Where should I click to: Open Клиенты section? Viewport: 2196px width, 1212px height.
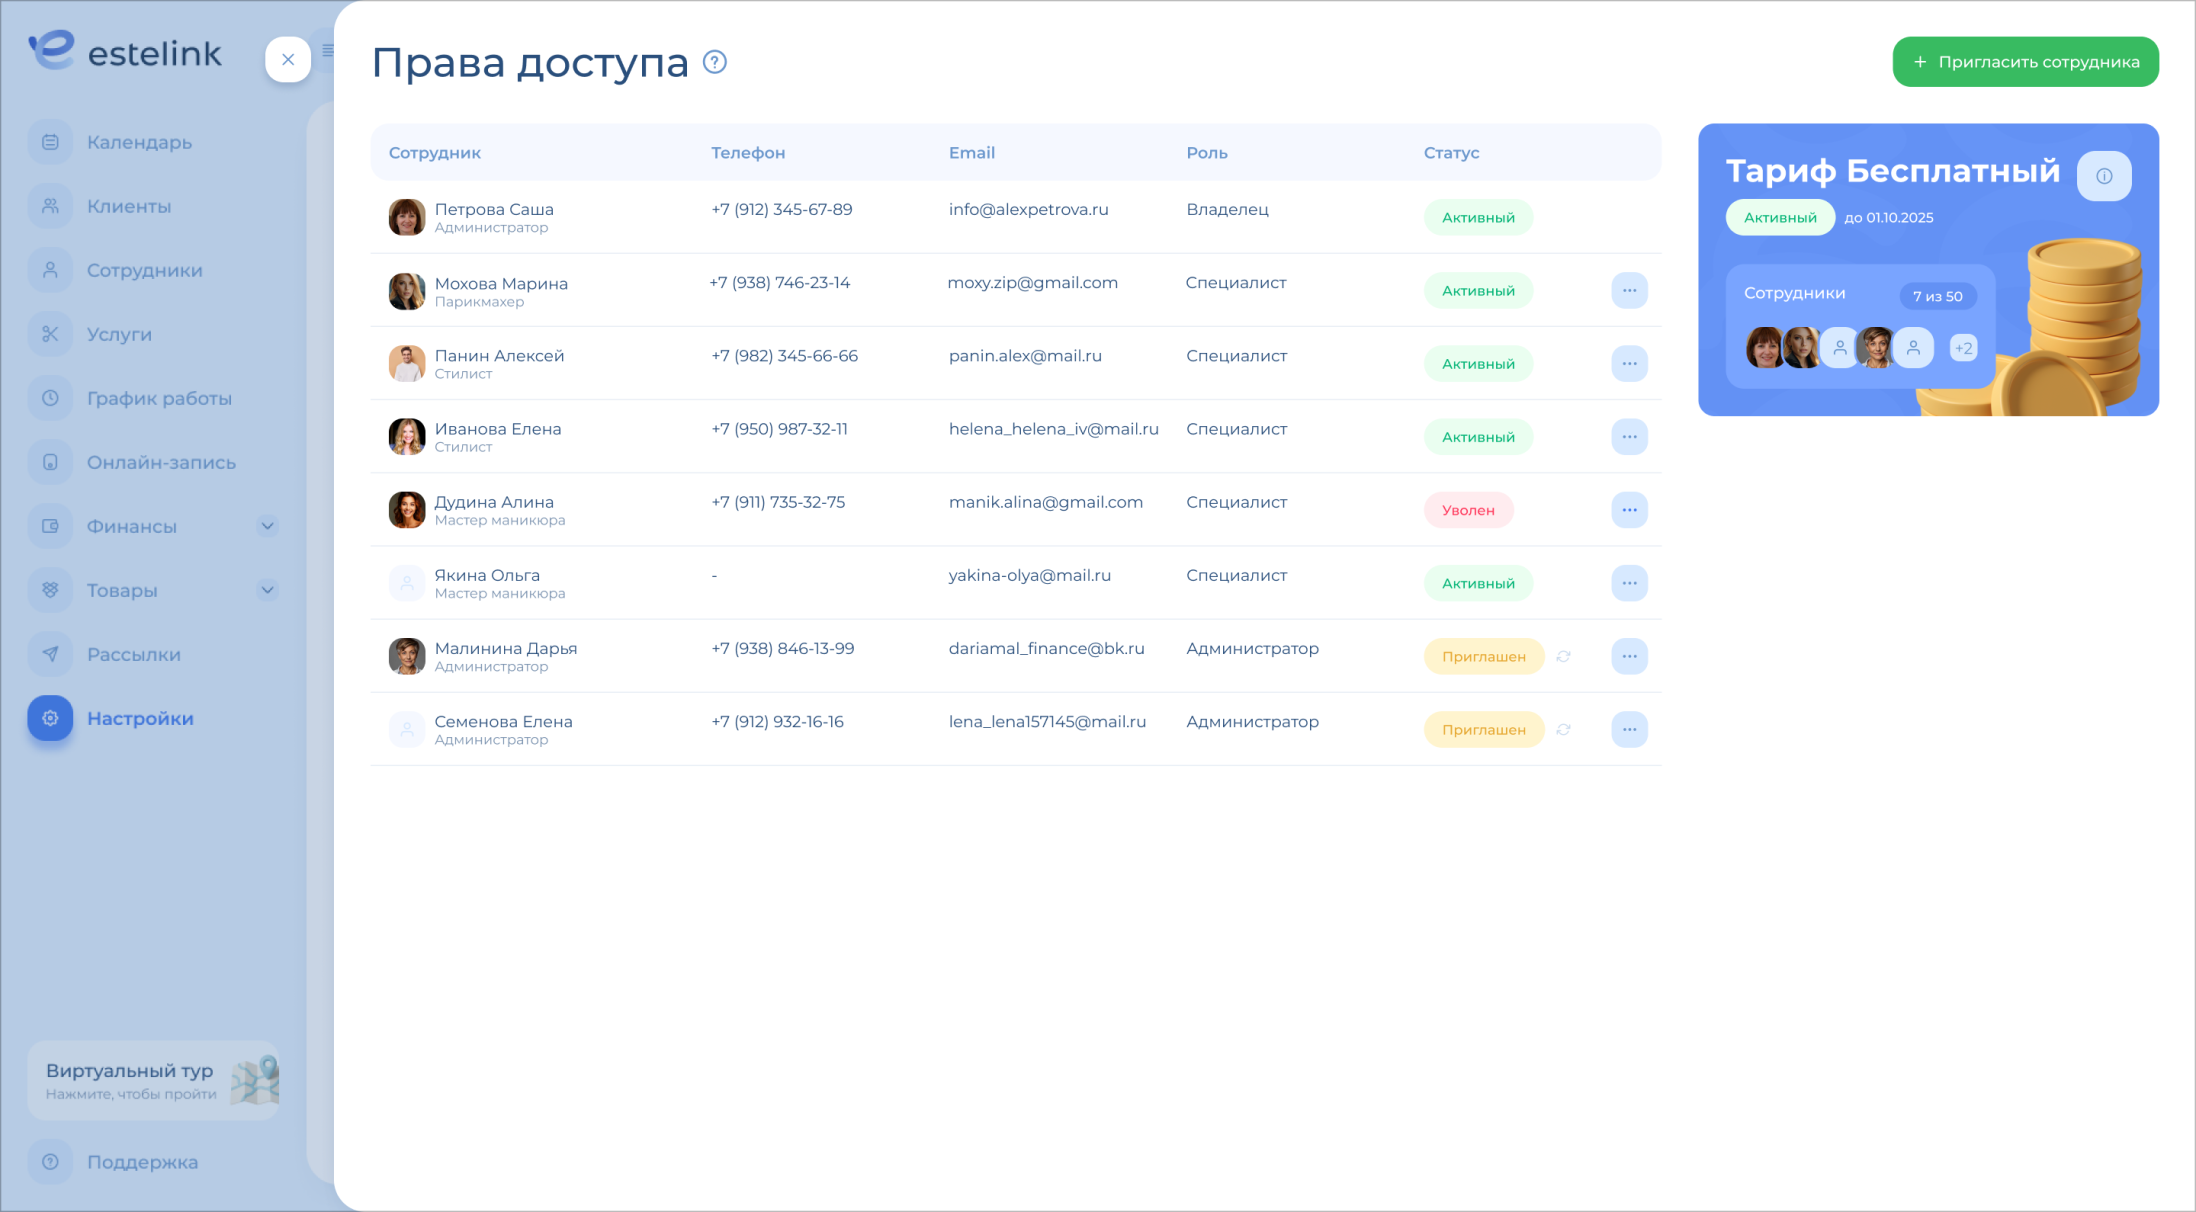pos(129,206)
